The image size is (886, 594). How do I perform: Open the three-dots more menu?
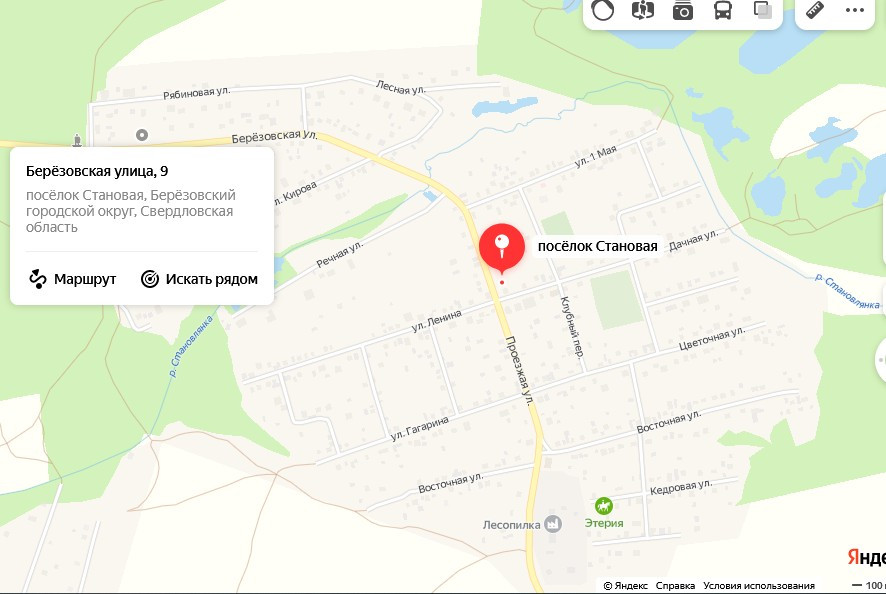(855, 10)
